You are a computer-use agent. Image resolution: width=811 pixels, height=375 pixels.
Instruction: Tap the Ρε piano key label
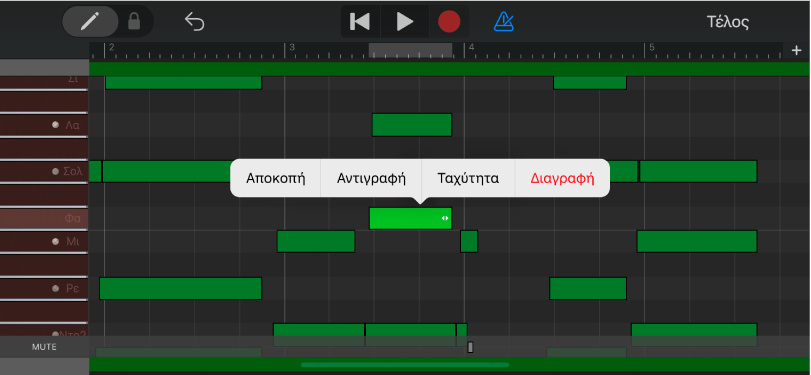click(x=73, y=288)
